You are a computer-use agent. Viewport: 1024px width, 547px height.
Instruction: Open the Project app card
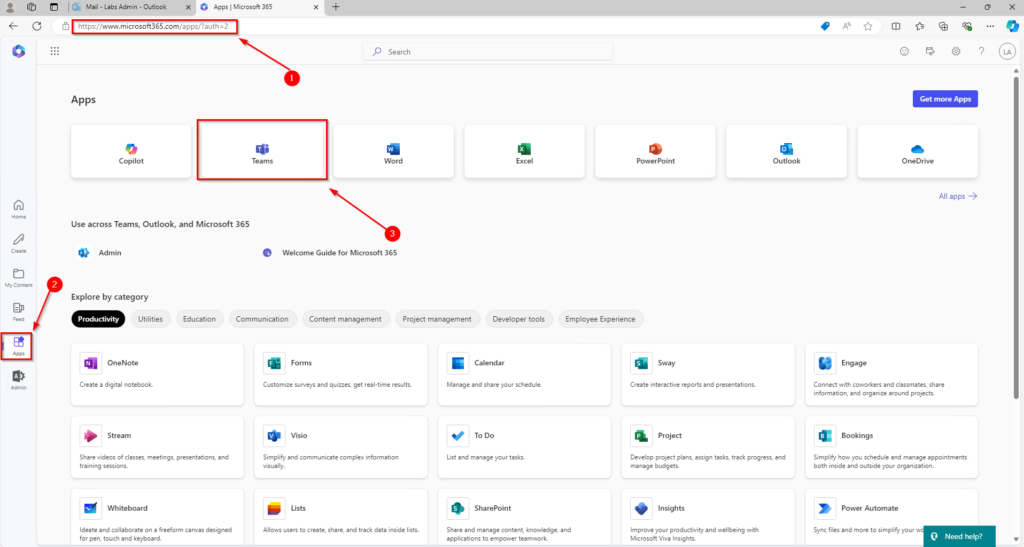708,447
